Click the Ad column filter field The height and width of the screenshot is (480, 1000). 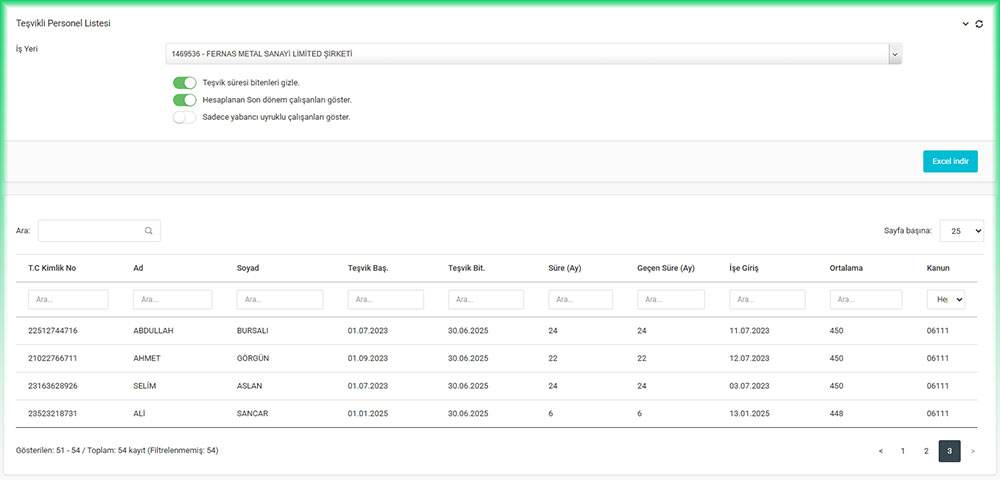pyautogui.click(x=172, y=299)
